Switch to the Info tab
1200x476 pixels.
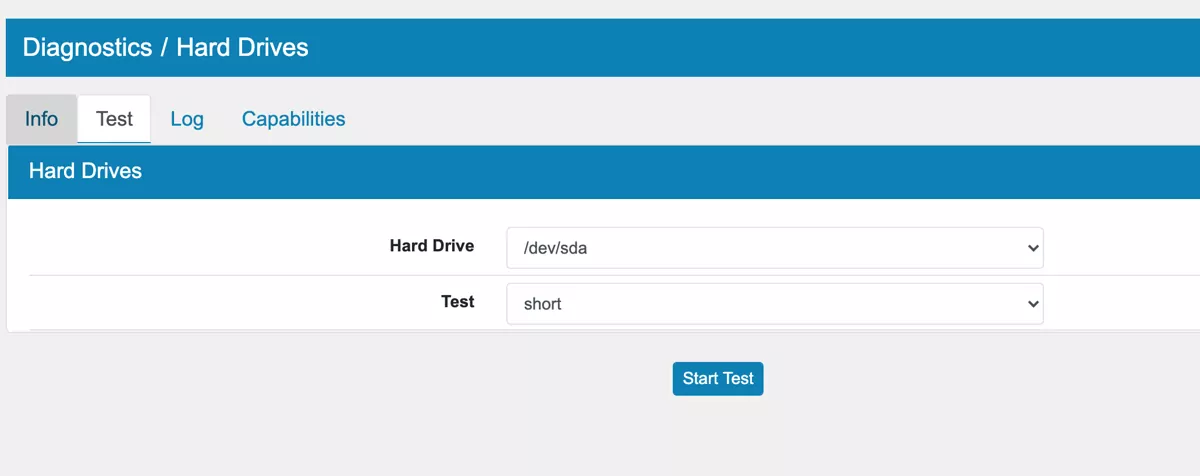[41, 119]
